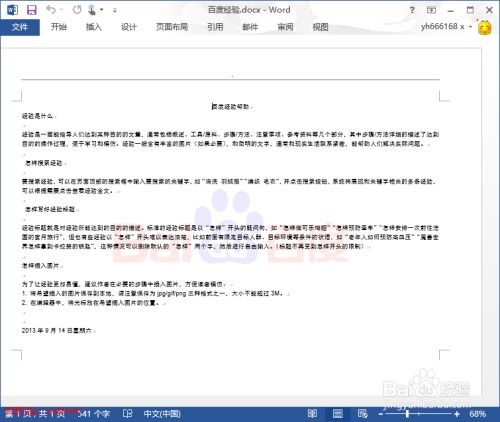Click the title line 百度经验帮助
The height and width of the screenshot is (422, 500).
tap(231, 107)
